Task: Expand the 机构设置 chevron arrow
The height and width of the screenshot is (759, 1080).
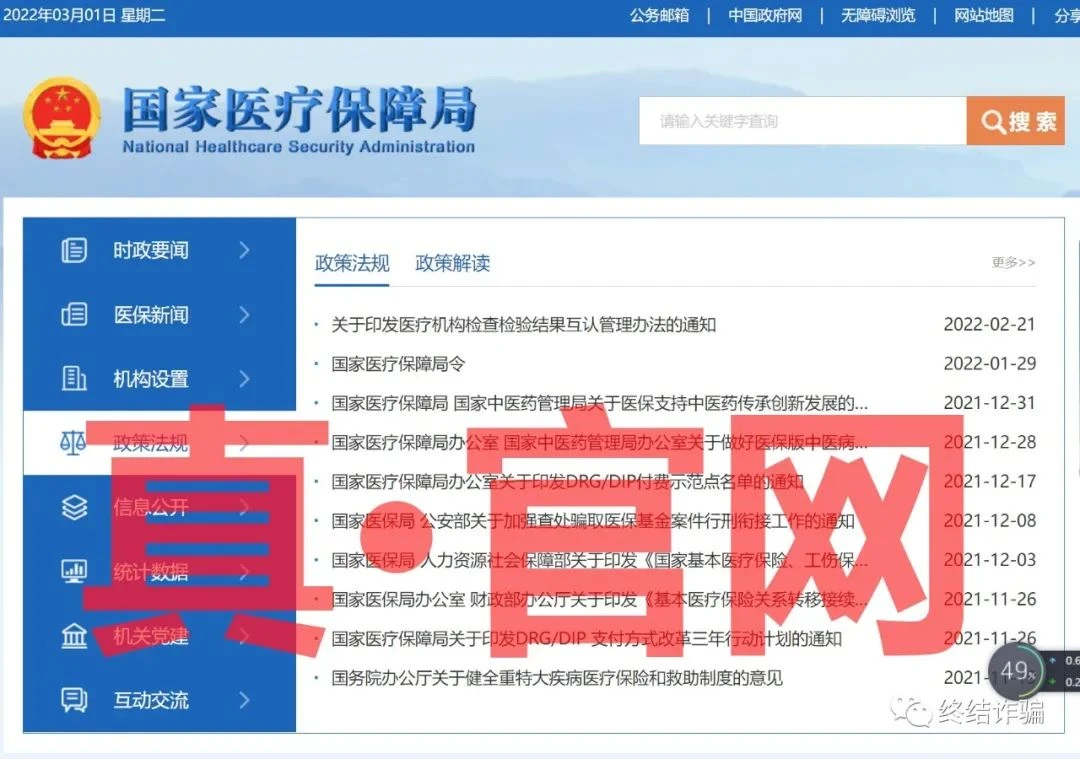Action: tap(245, 379)
